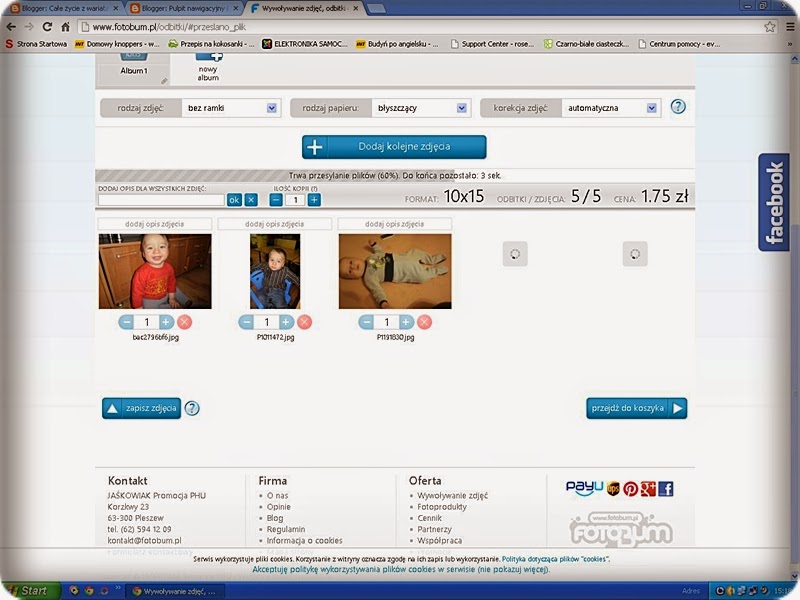Viewport: 800px width, 600px height.
Task: Open Windows Start button
Action: point(31,591)
